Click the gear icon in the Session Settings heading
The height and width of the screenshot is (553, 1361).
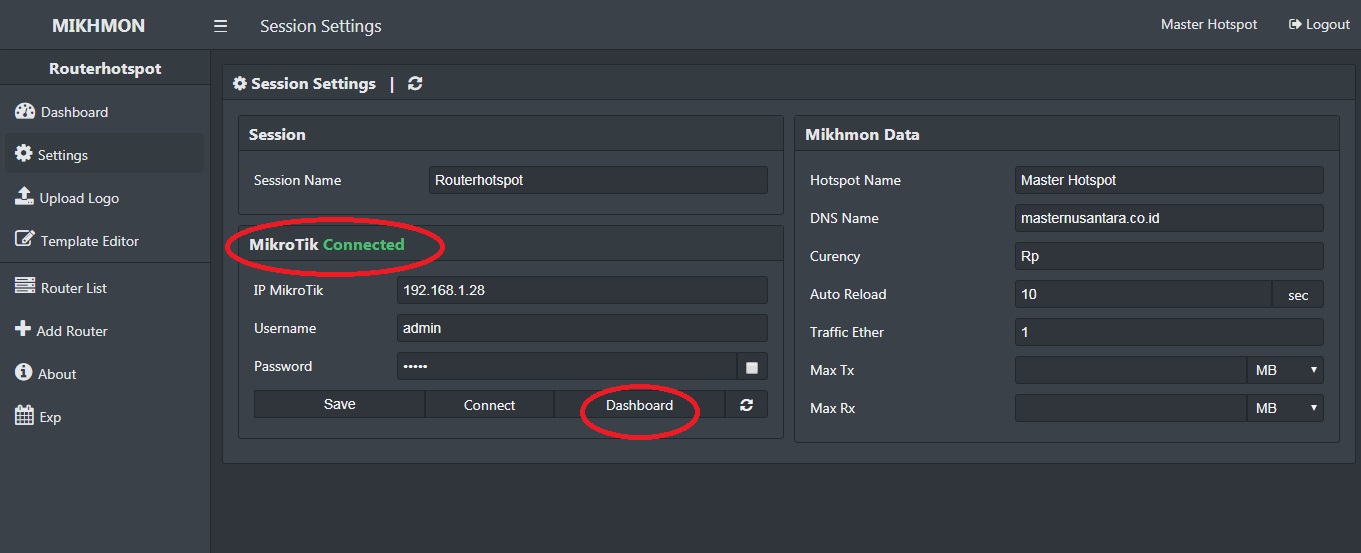240,84
